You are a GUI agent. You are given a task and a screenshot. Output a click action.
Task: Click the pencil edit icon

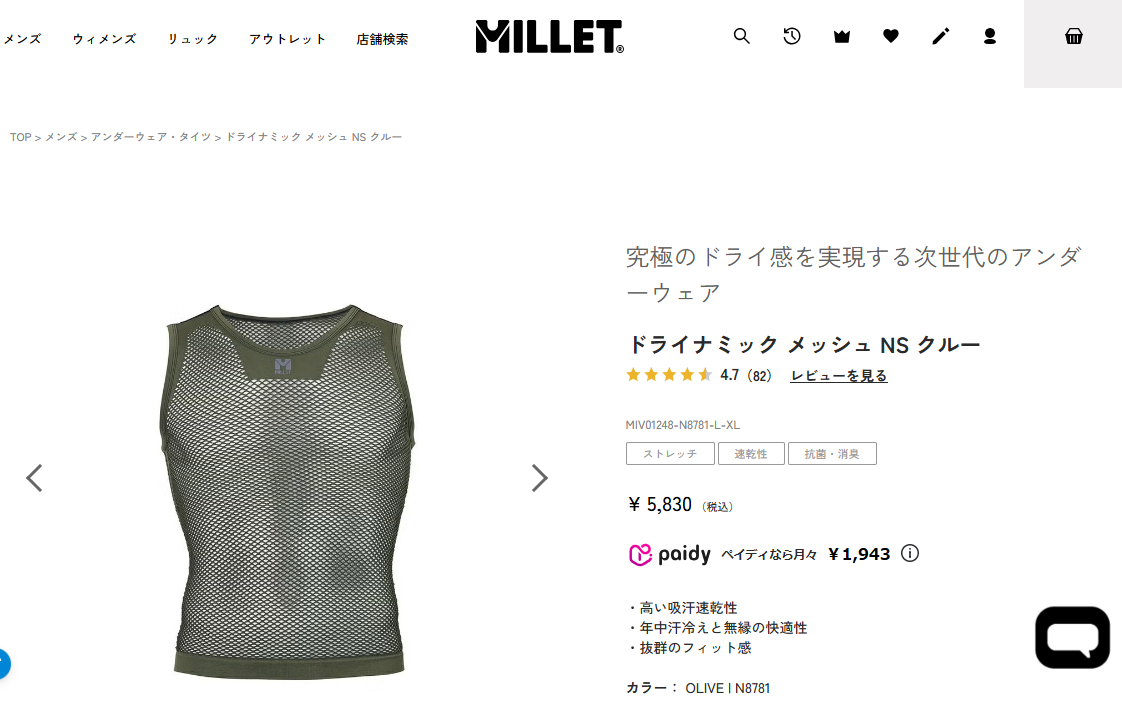pyautogui.click(x=940, y=36)
